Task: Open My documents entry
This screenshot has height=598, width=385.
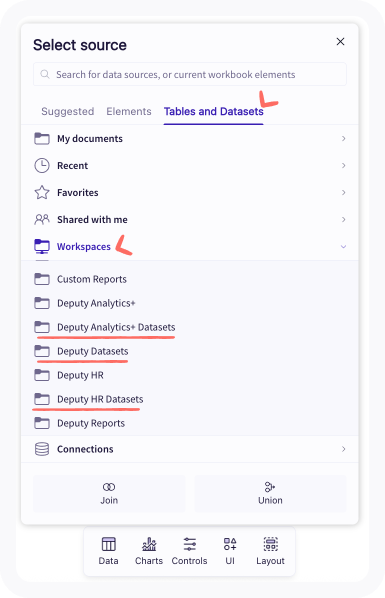Action: (x=190, y=138)
